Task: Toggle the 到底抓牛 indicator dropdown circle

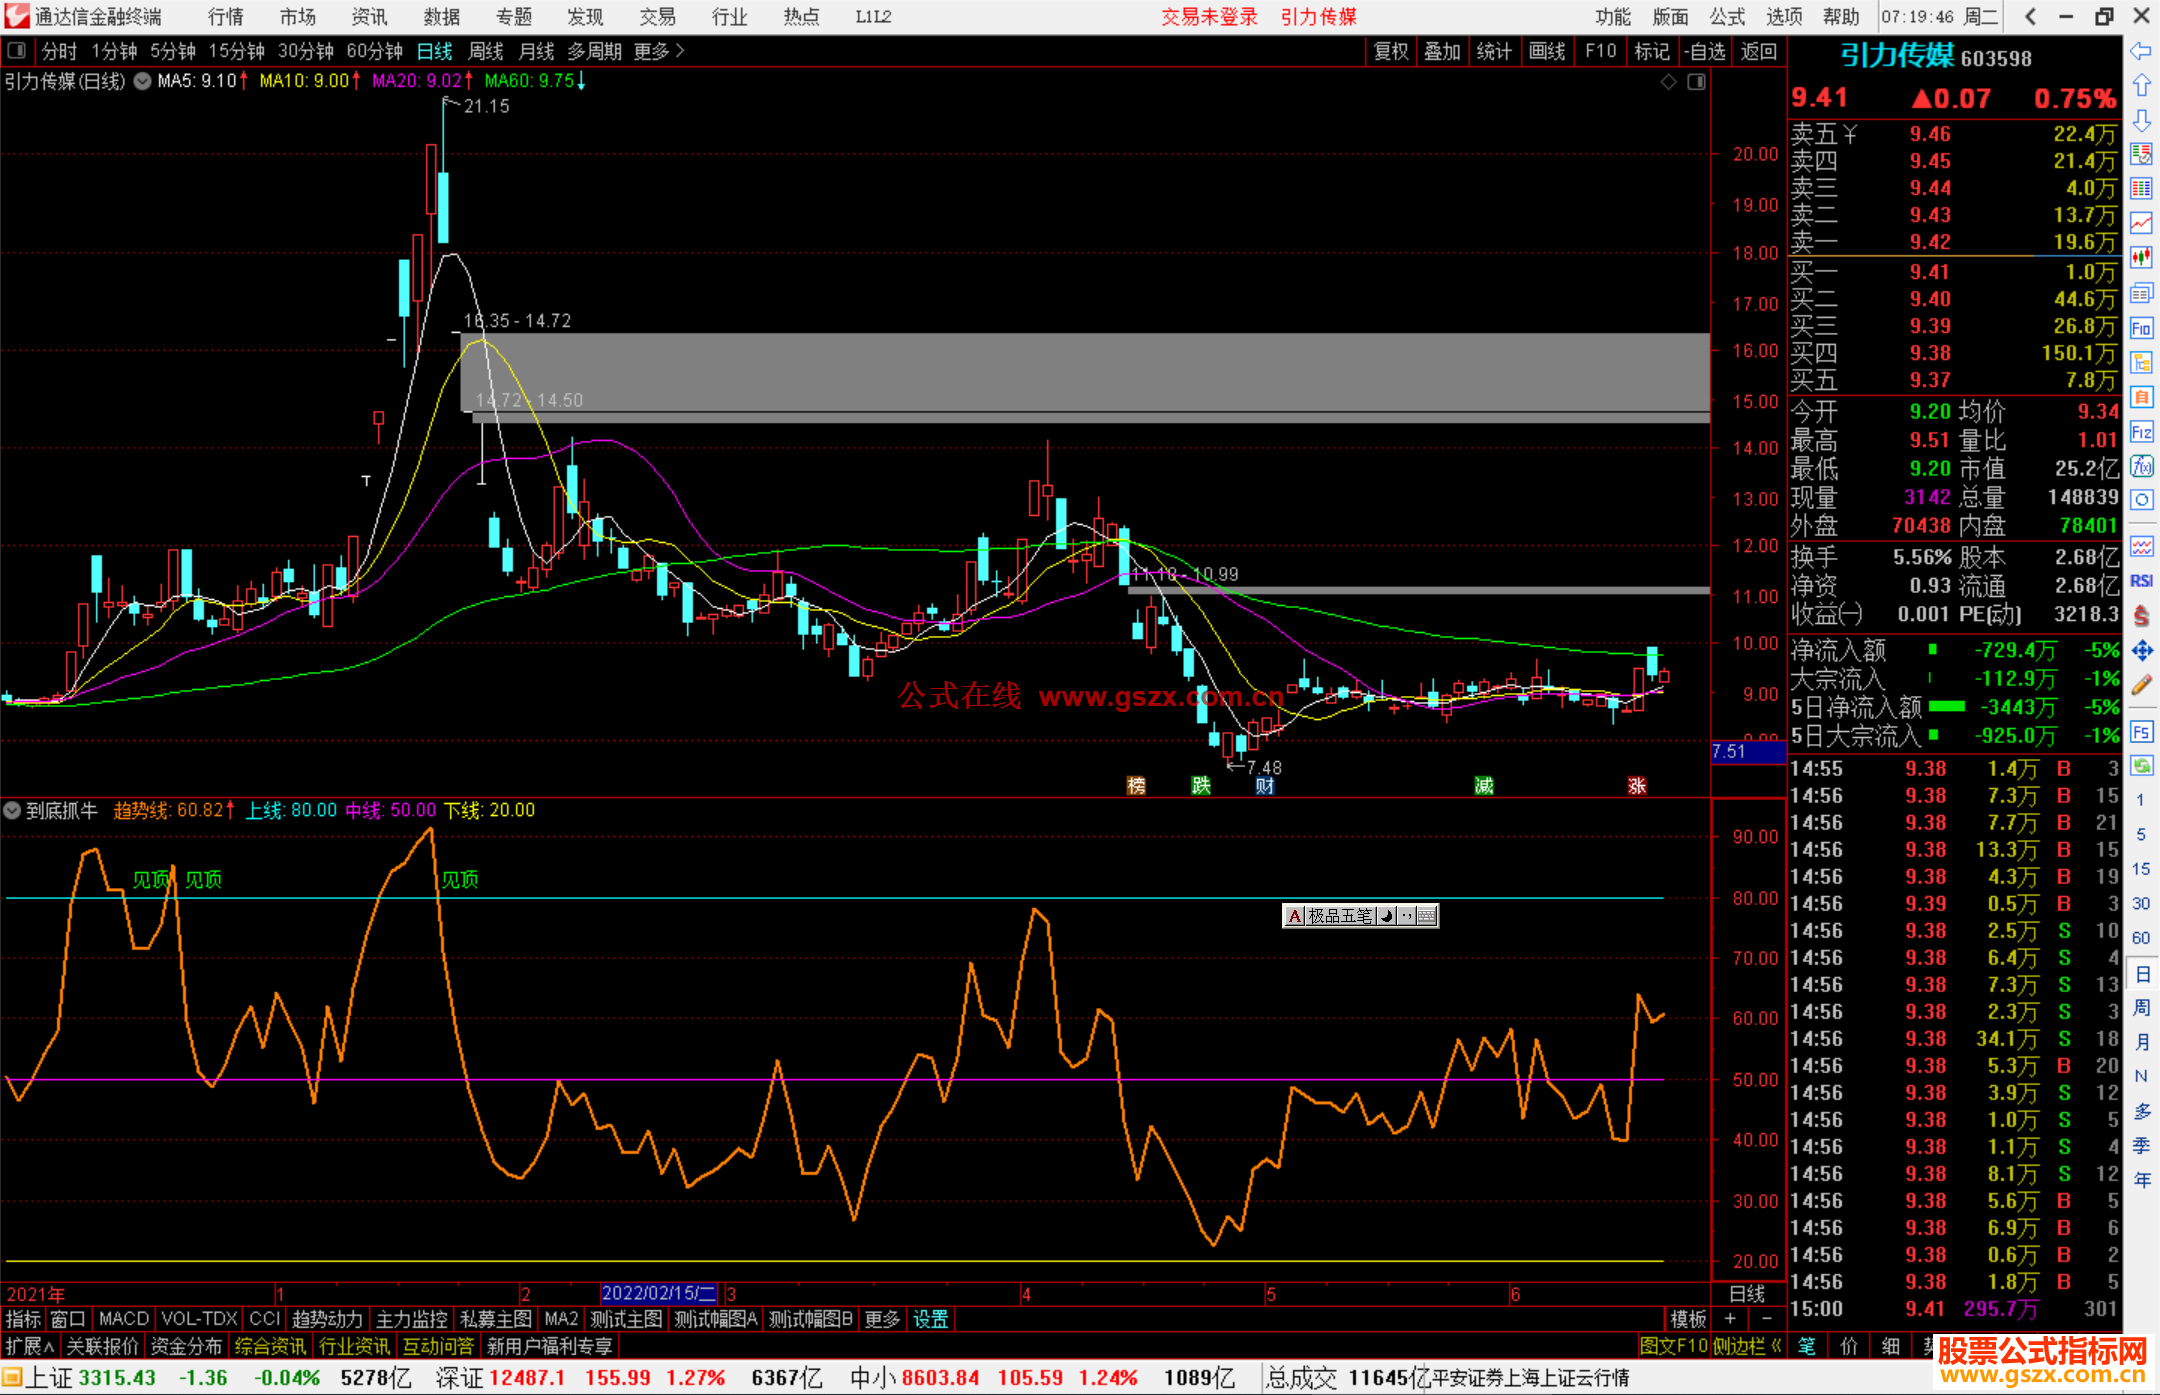Action: [x=12, y=810]
